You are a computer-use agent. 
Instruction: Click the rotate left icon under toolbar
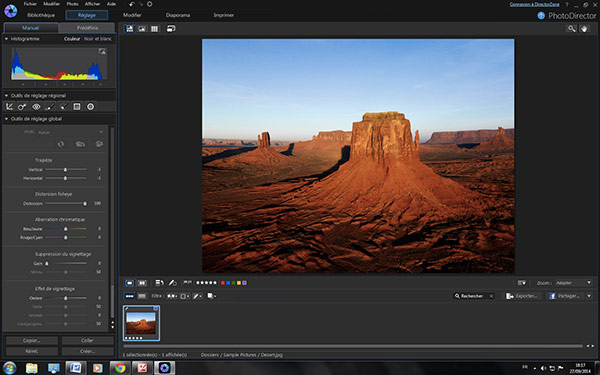point(159,283)
